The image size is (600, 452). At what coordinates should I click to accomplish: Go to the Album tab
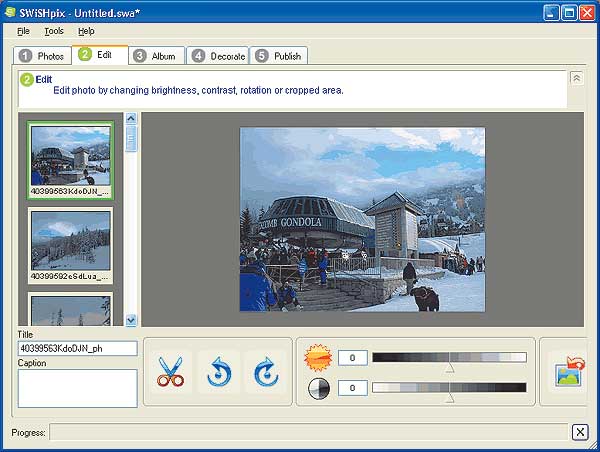155,56
